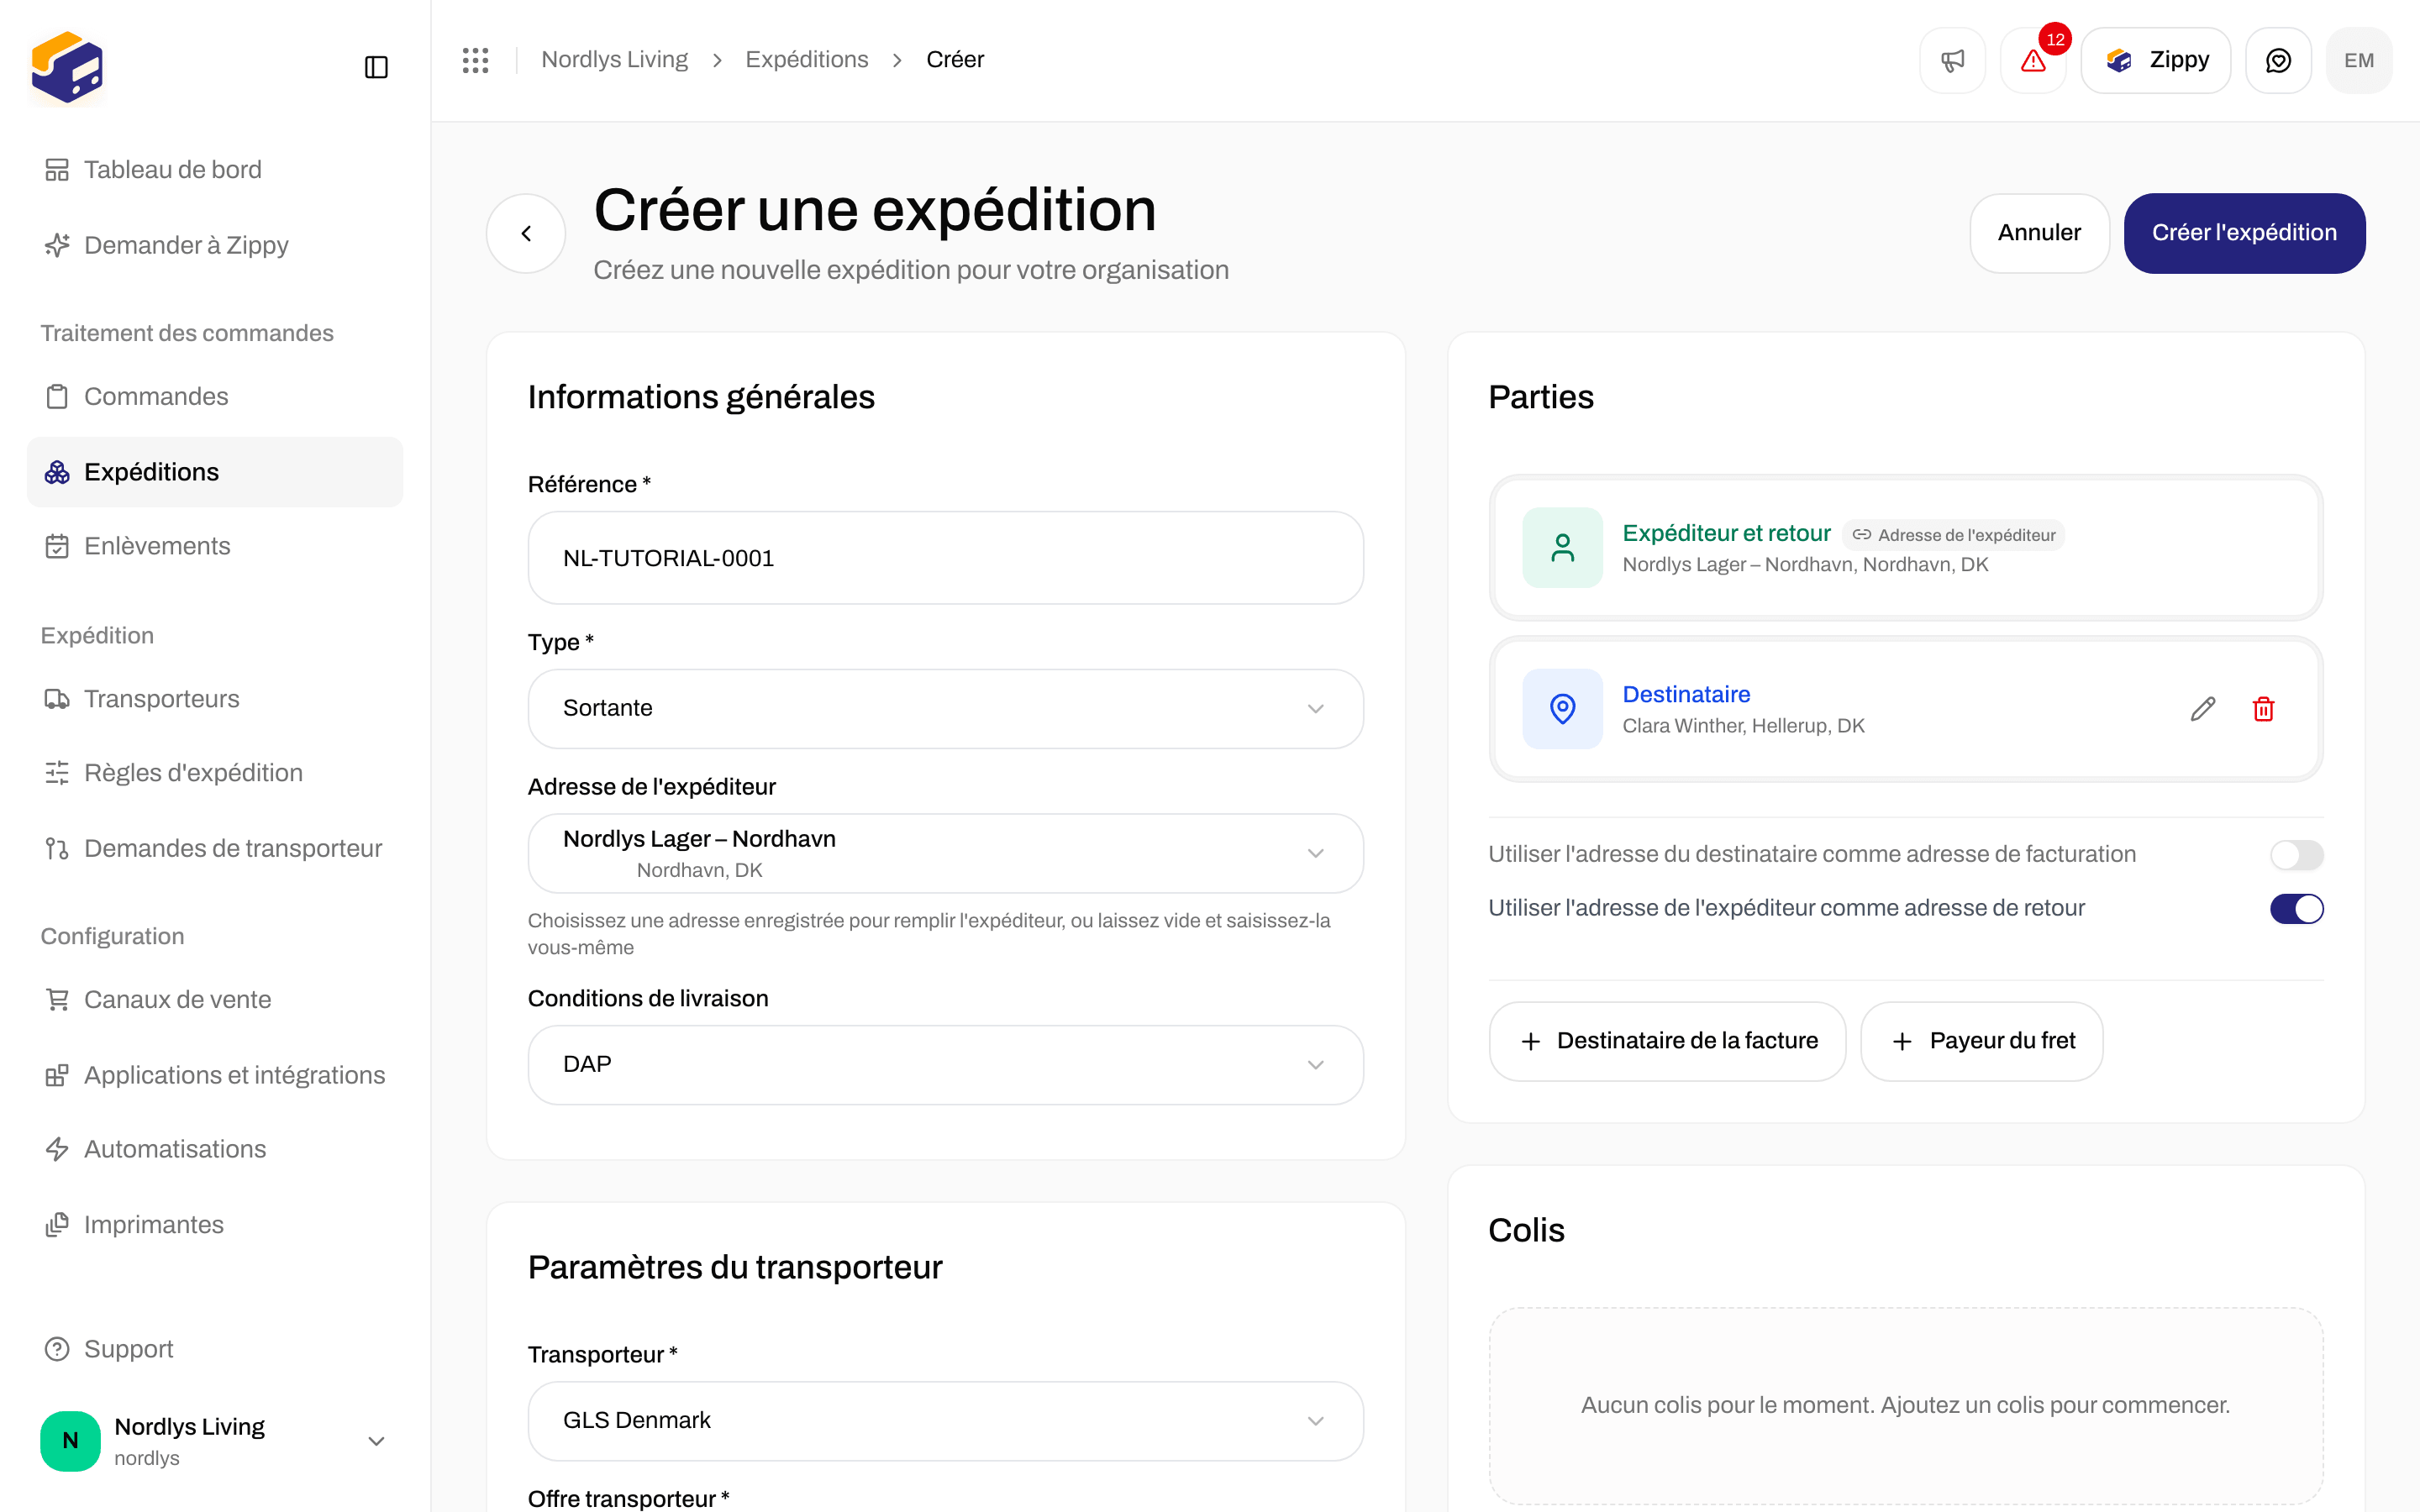This screenshot has height=1512, width=2420.
Task: Click the Créer l'expédition button
Action: (2244, 233)
